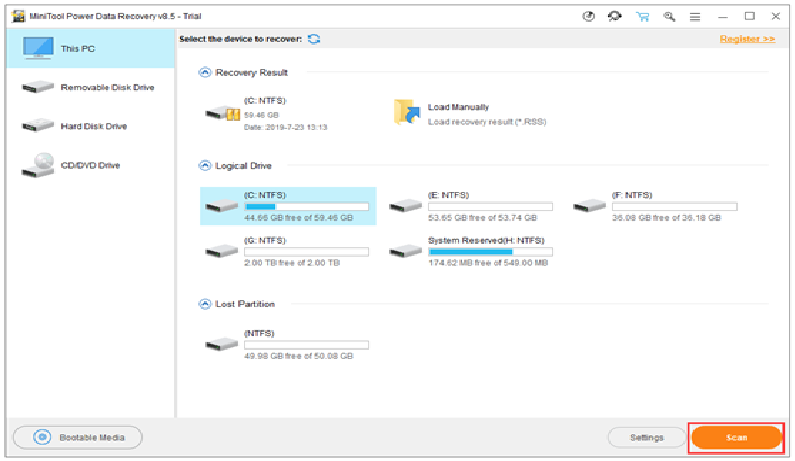Open the shopping cart purchase icon

coord(642,17)
